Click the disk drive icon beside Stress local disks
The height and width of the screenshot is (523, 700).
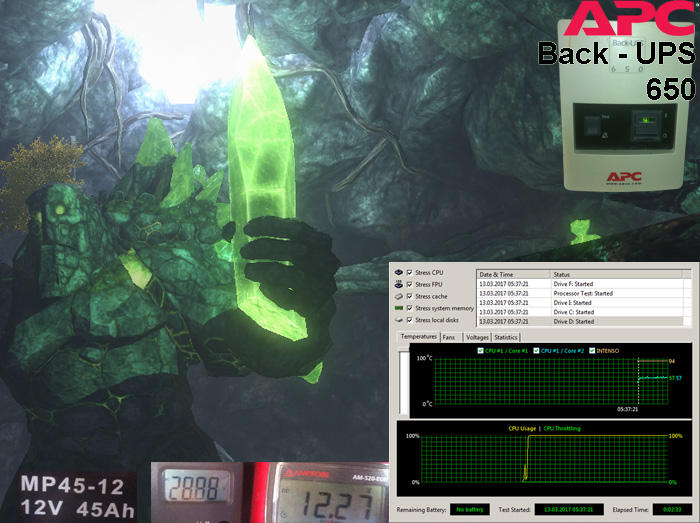399,320
